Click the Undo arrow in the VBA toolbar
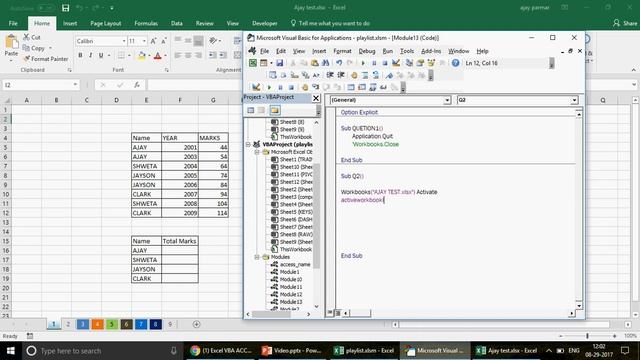 tap(339, 63)
